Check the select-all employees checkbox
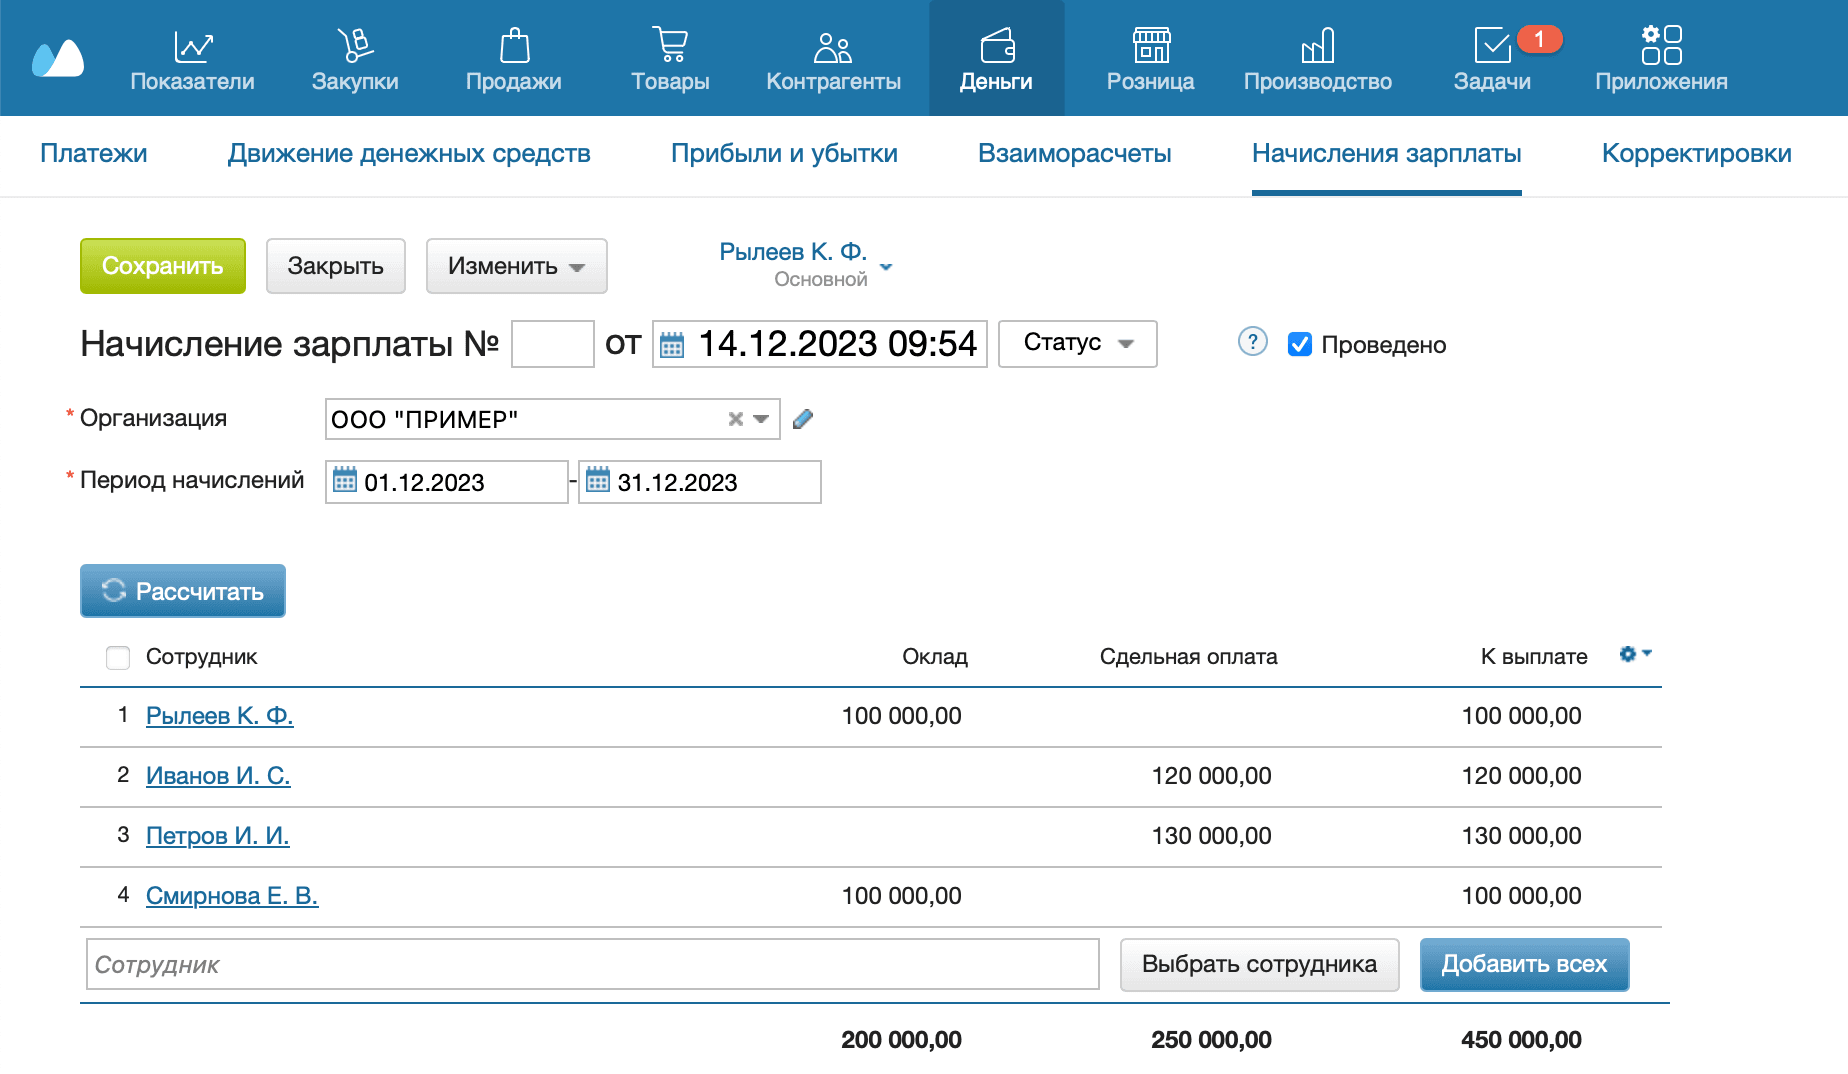Screen dimensions: 1848x1074 tap(118, 657)
